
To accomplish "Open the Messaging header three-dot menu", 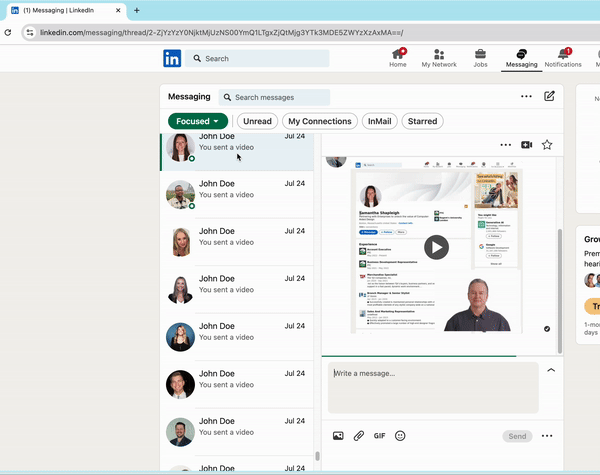I will (526, 96).
